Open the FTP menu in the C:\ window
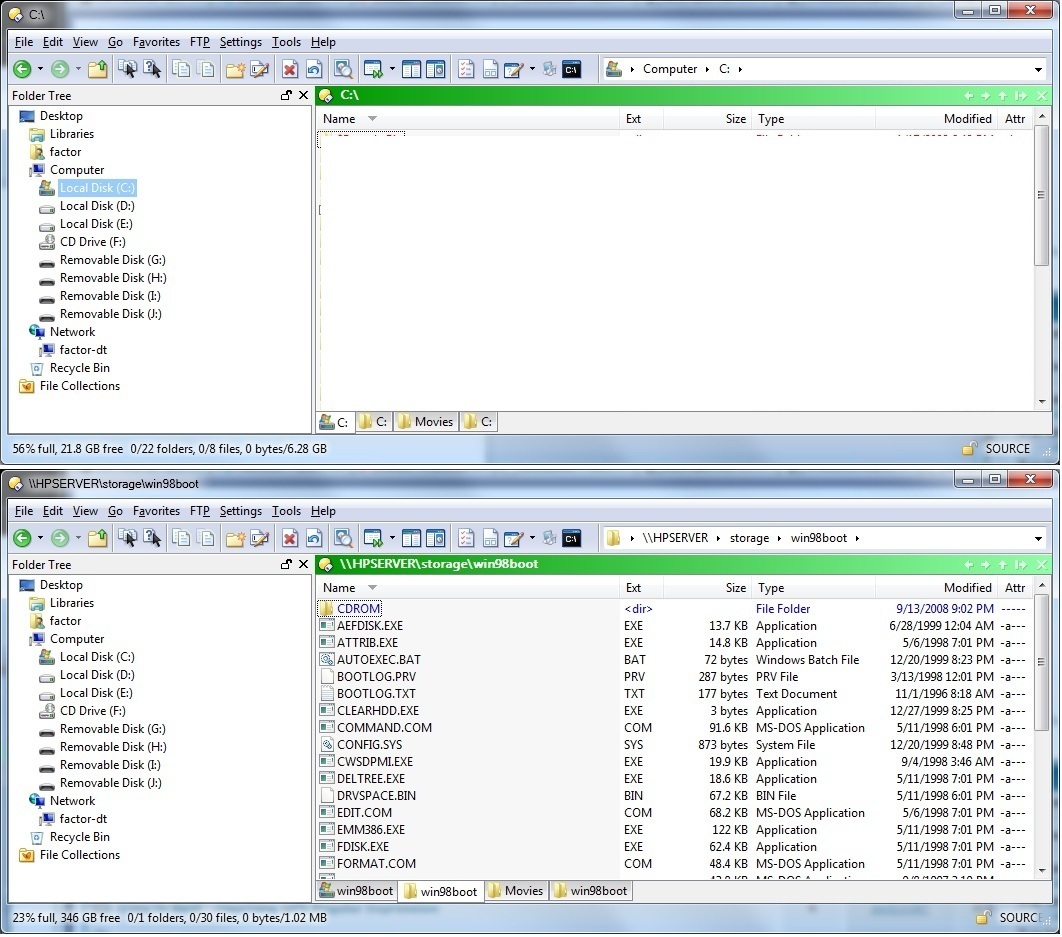 click(200, 42)
